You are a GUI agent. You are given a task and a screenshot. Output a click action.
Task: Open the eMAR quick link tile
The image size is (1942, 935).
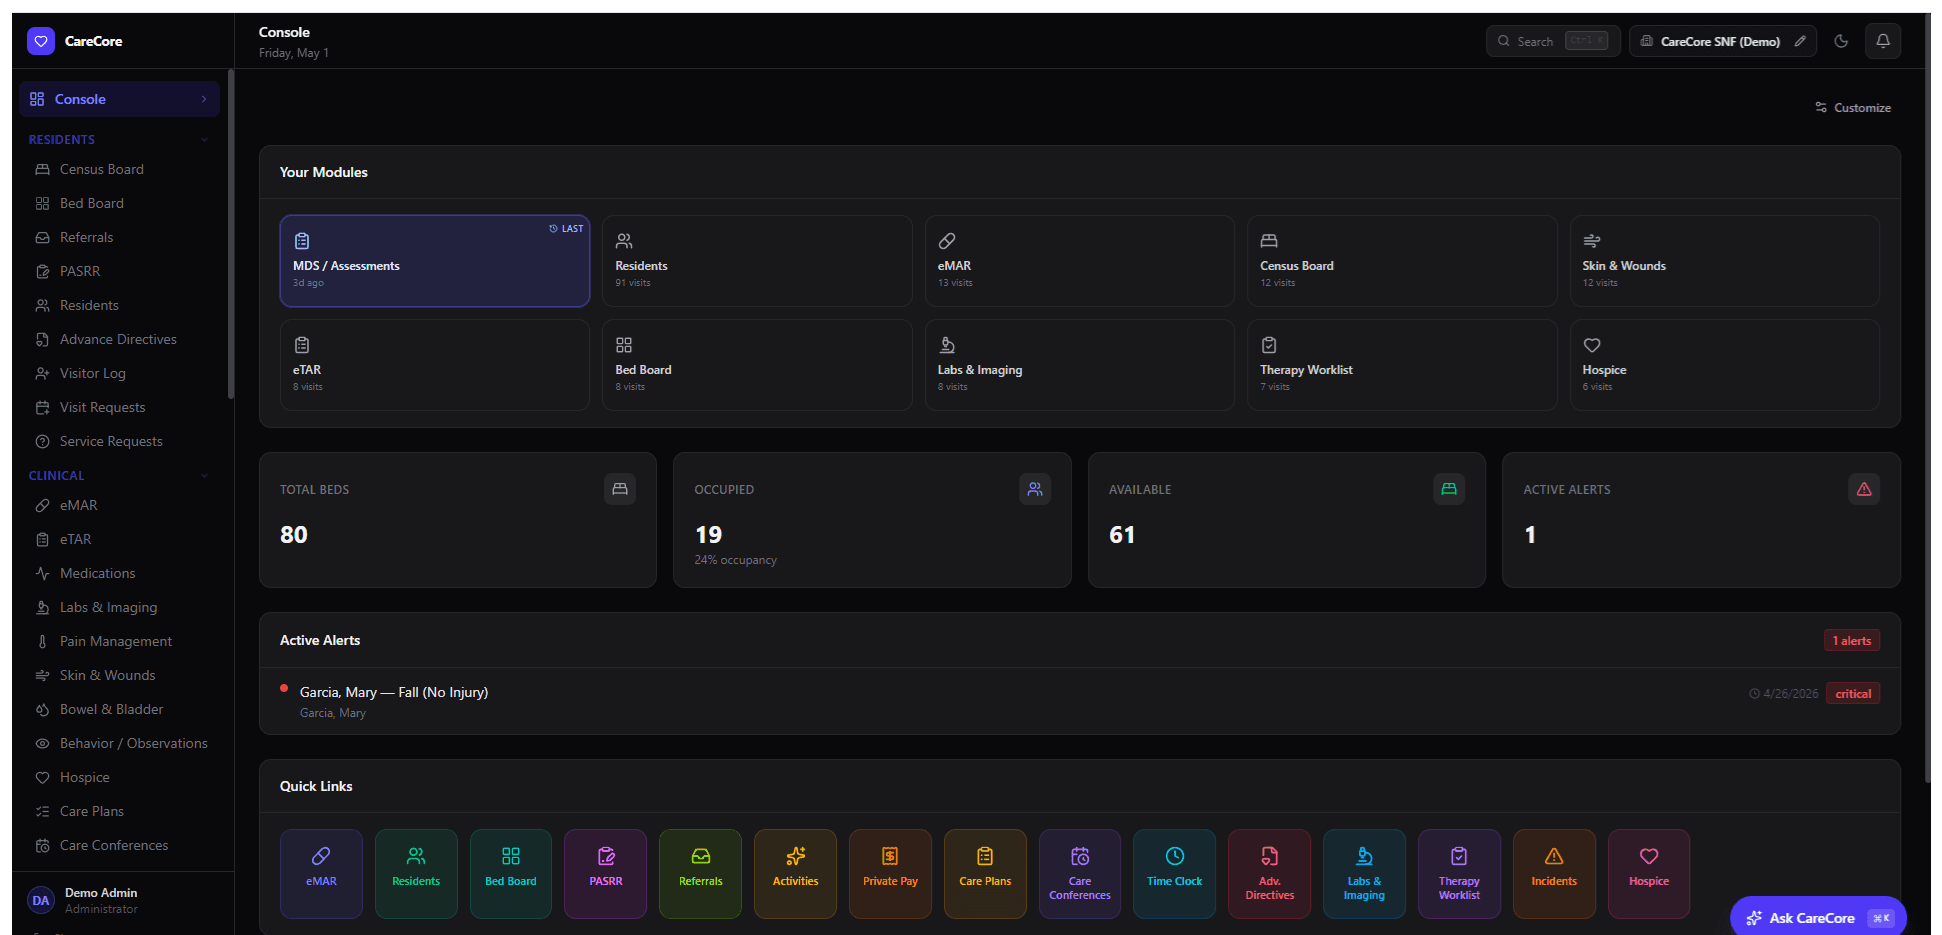pos(321,874)
